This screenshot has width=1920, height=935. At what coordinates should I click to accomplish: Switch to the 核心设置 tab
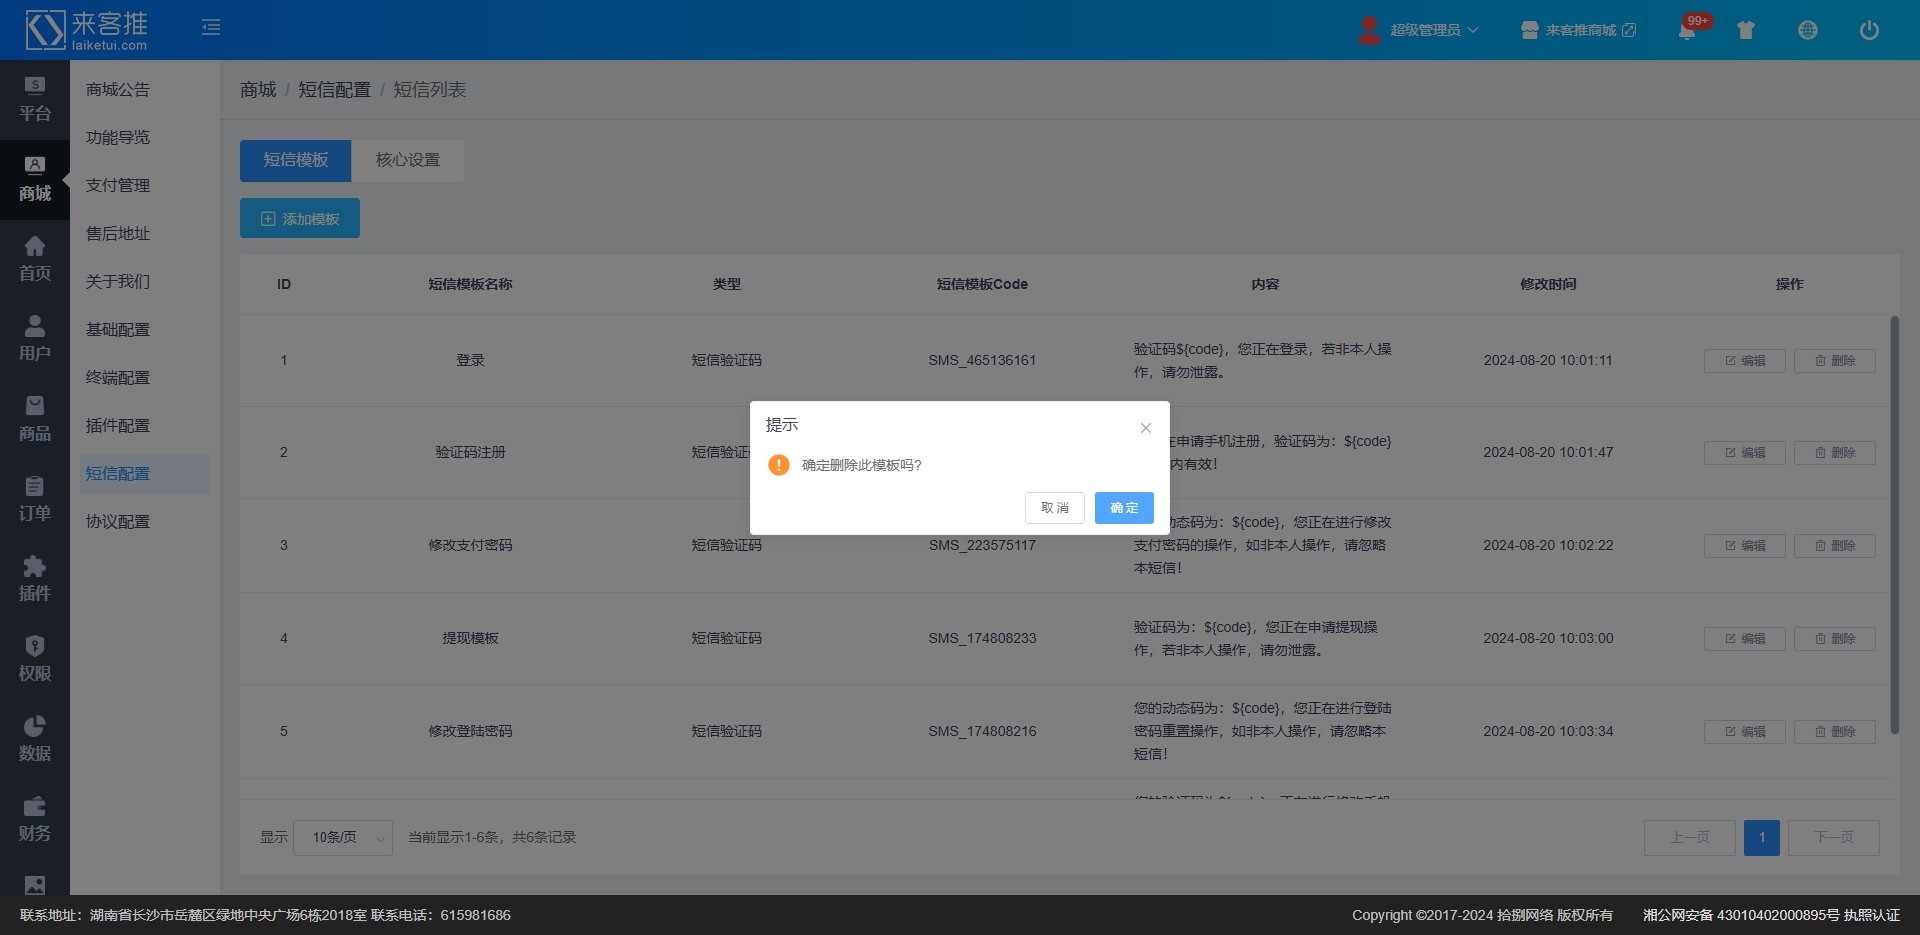point(407,160)
